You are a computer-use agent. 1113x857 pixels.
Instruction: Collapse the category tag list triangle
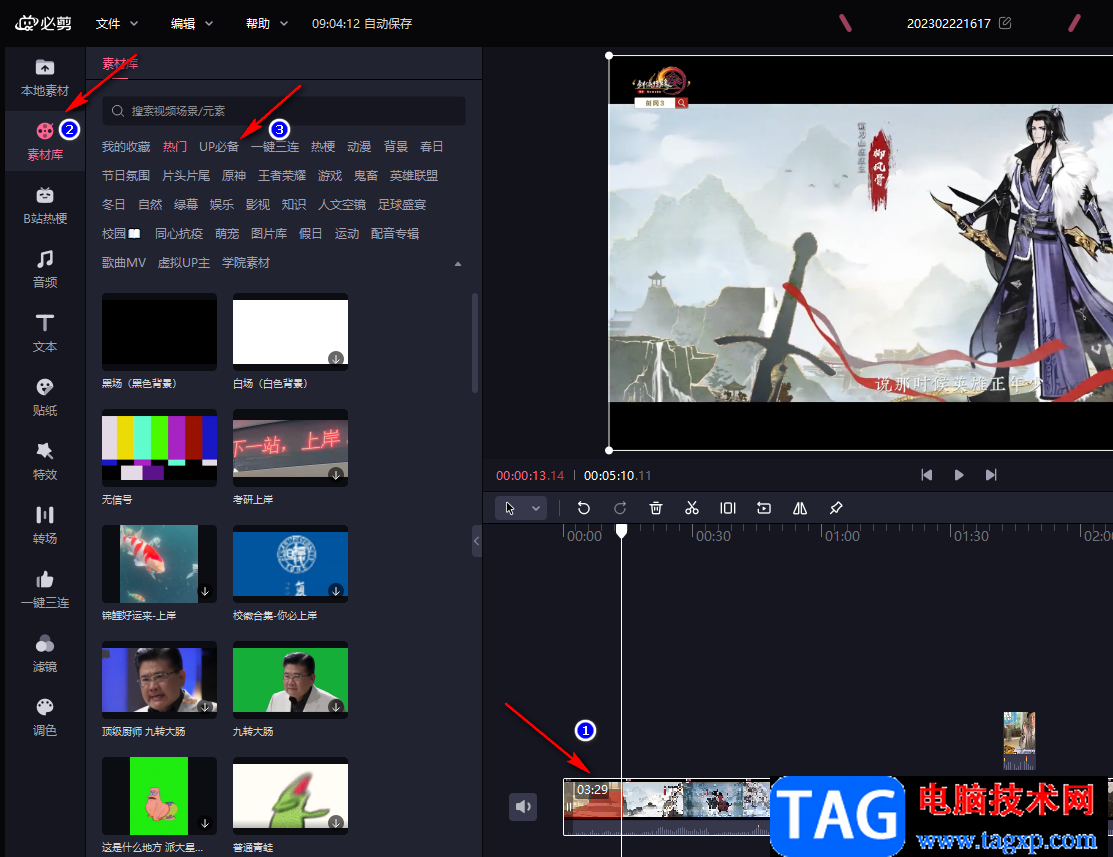[458, 263]
